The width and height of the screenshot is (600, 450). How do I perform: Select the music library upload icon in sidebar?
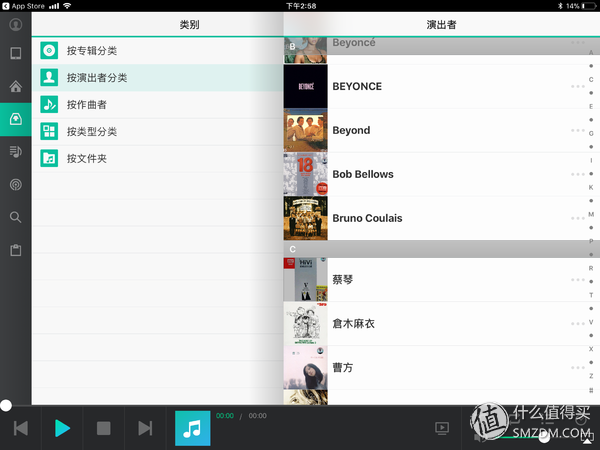[16, 119]
